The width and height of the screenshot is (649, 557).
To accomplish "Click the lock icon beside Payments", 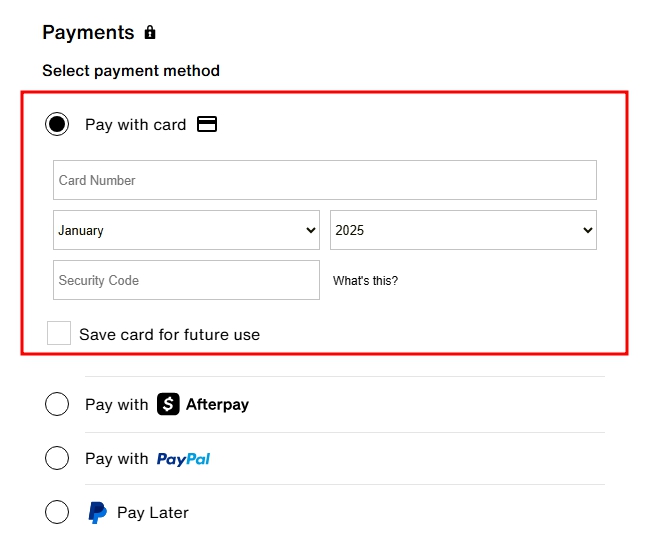I will click(x=150, y=33).
